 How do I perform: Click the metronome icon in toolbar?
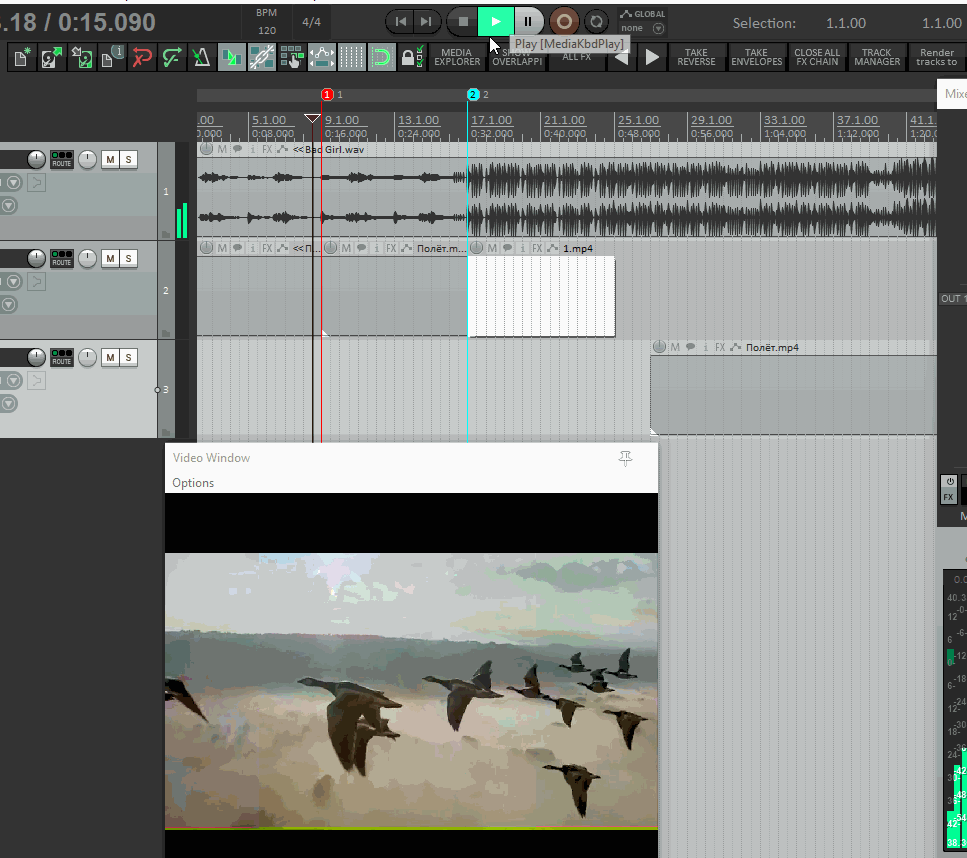click(x=201, y=58)
